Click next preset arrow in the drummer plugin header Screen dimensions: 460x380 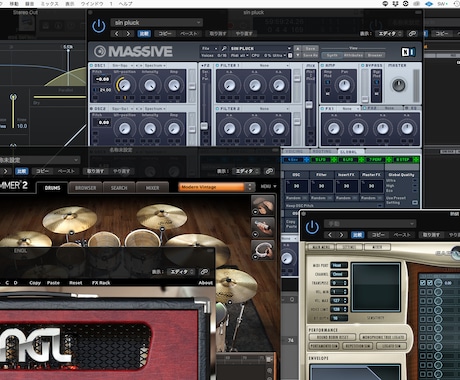pos(5,171)
